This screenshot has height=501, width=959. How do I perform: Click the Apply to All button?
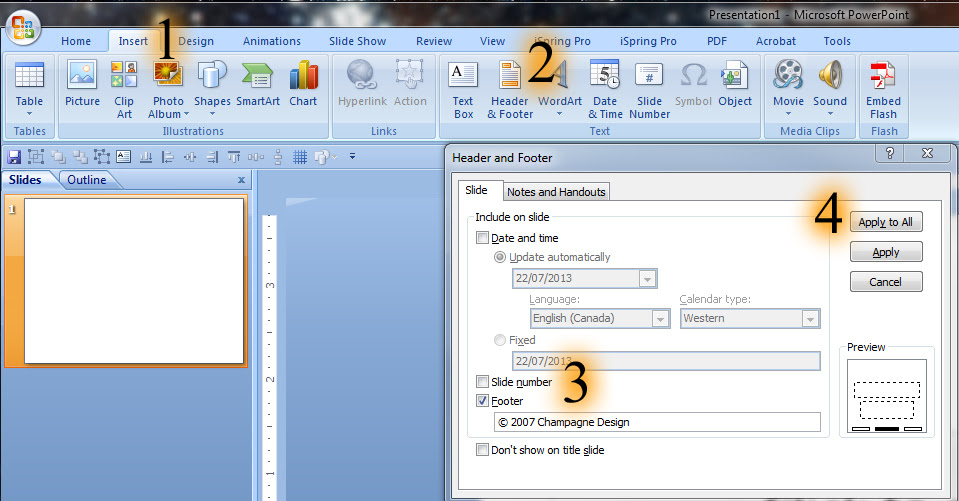(x=886, y=222)
